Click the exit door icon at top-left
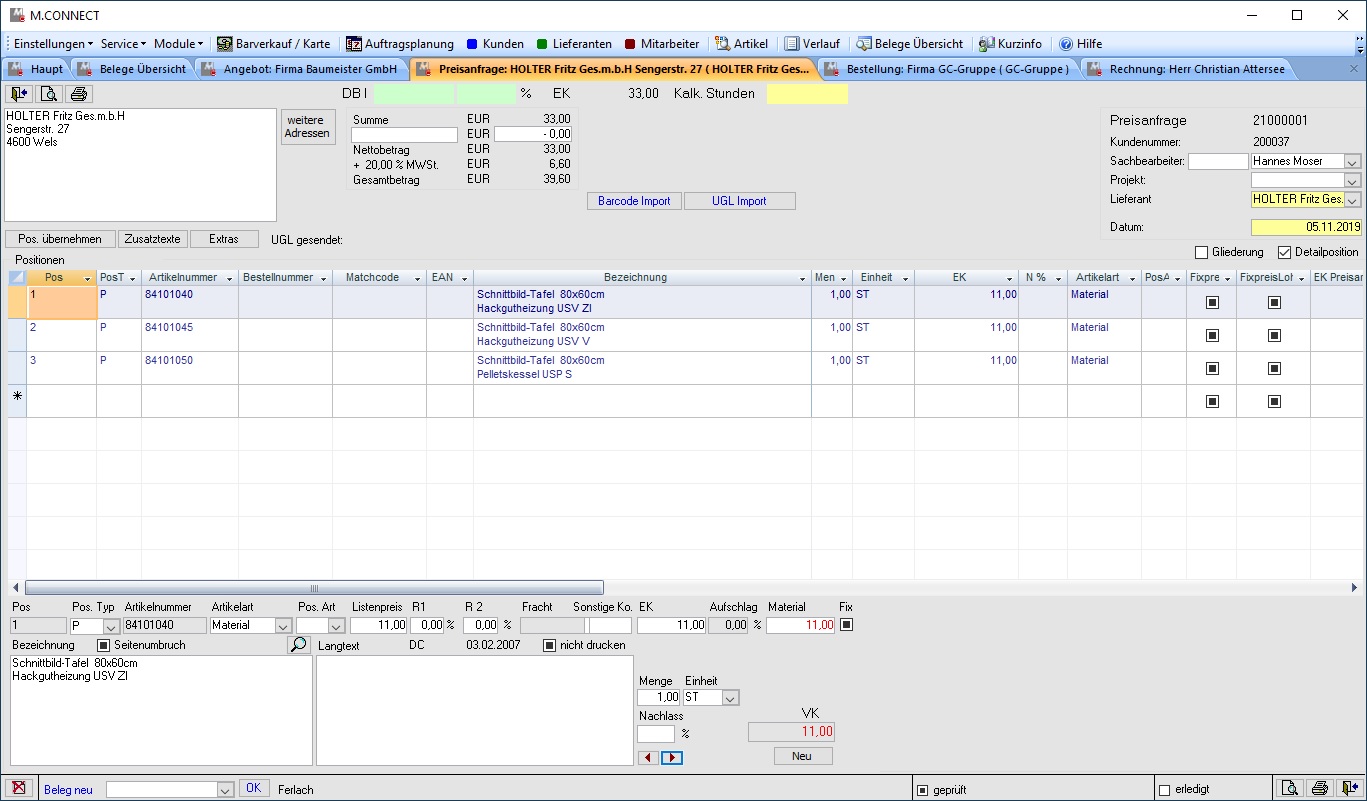Screen dimensions: 1367x801 tap(19, 94)
